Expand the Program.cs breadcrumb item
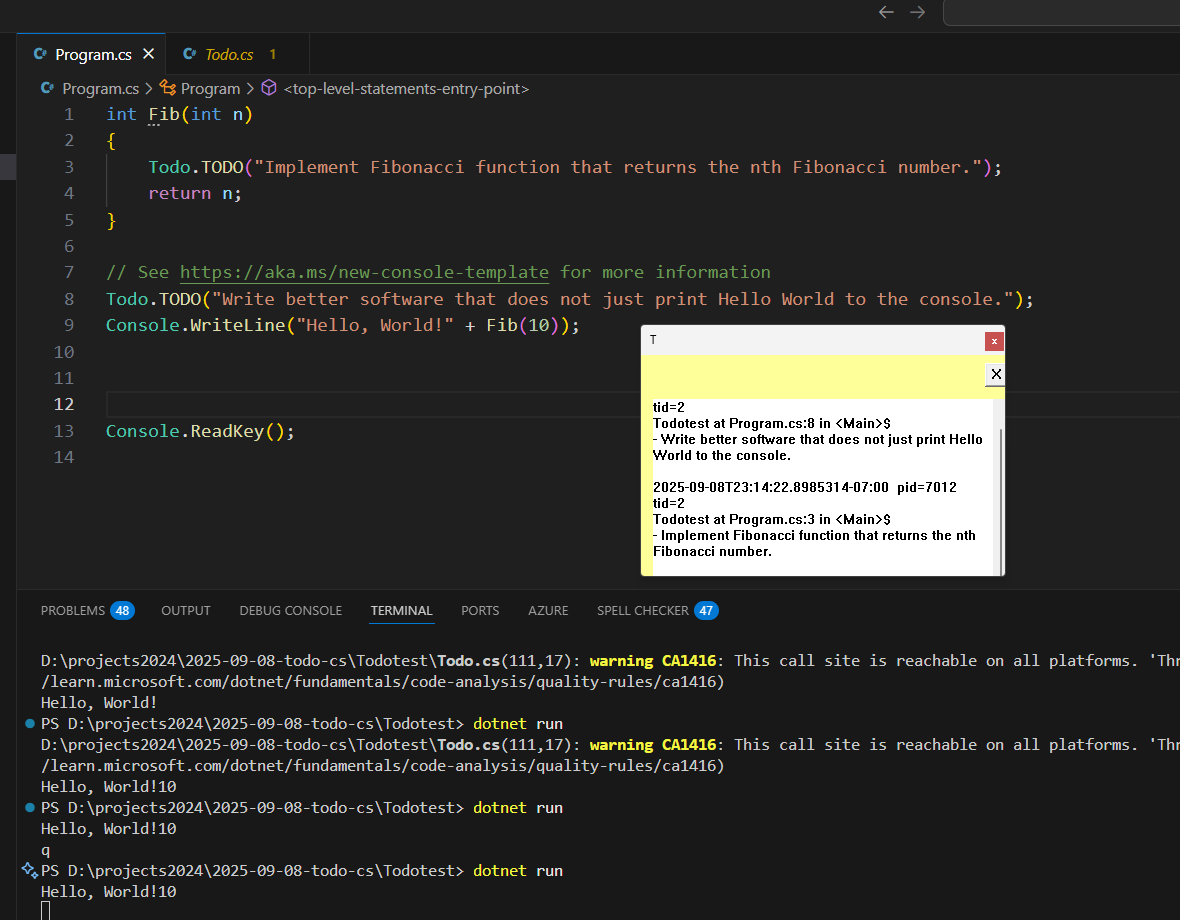Screen dimensions: 1180x920 pyautogui.click(x=100, y=88)
